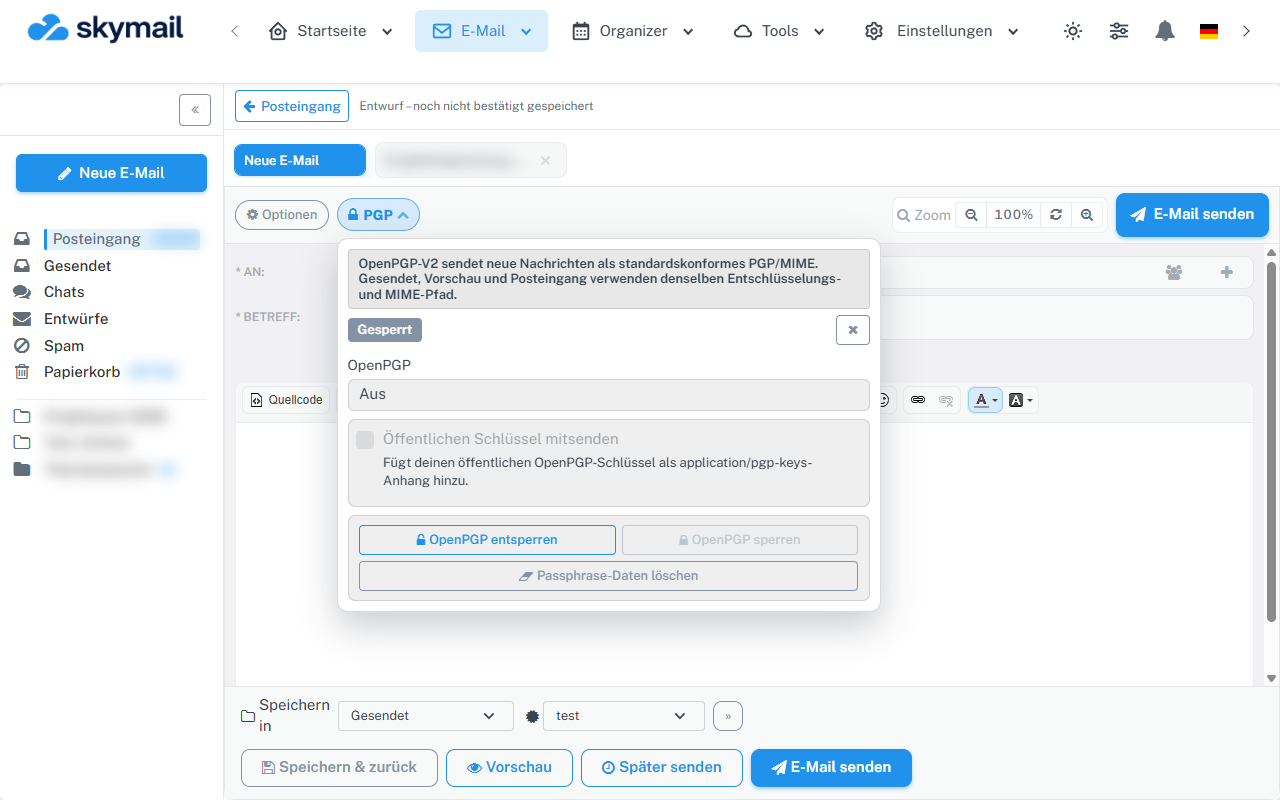
Task: Click the 'OpenPGP entsperren' button
Action: click(487, 540)
